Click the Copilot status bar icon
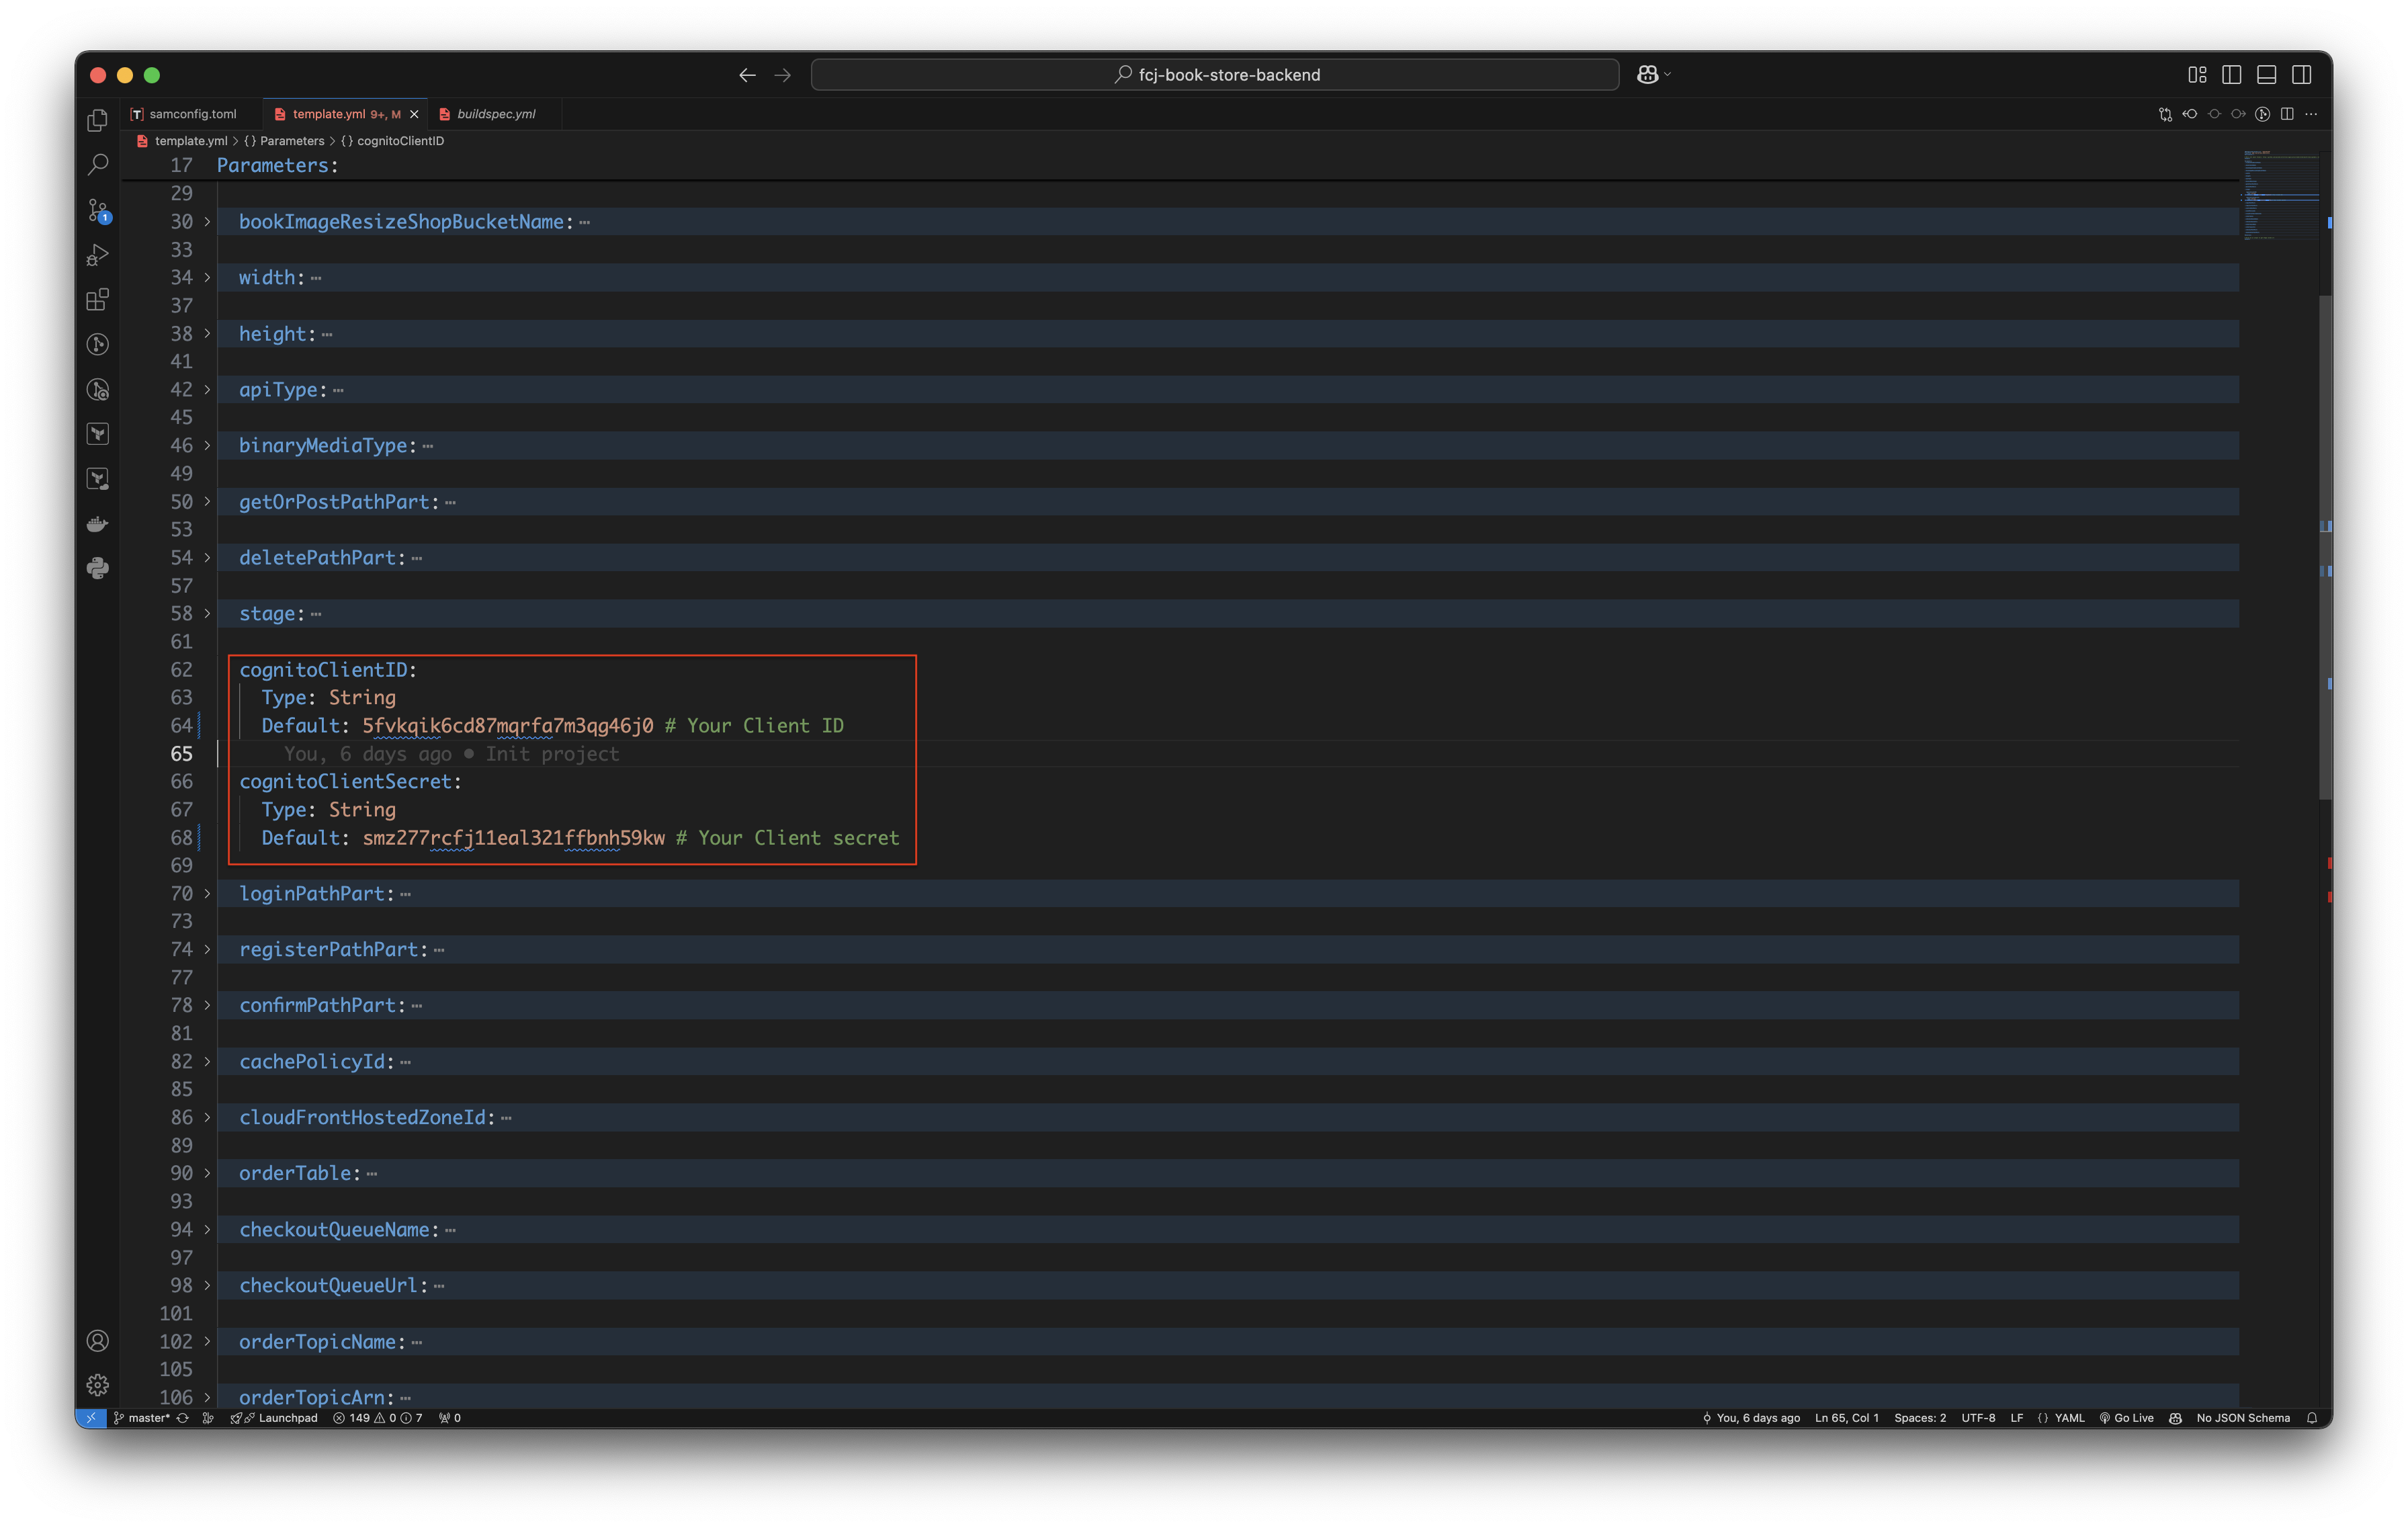The height and width of the screenshot is (1528, 2408). click(2175, 1418)
